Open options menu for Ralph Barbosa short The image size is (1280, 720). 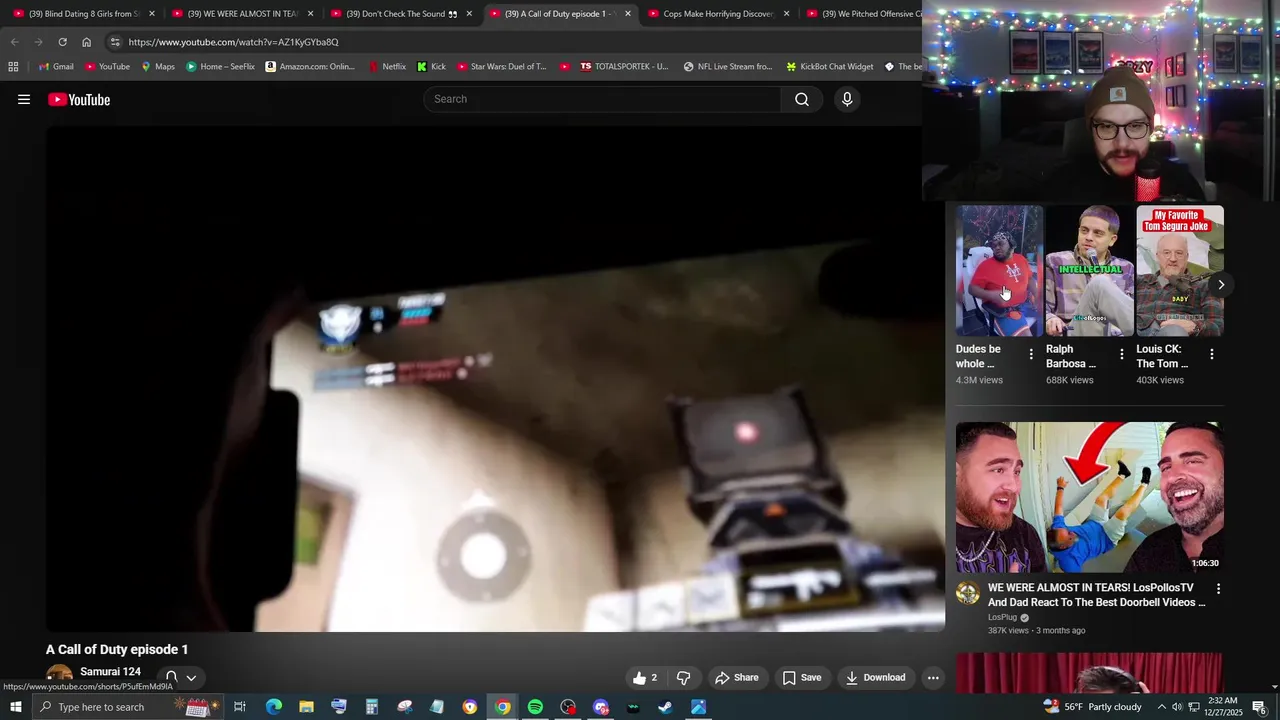1121,354
